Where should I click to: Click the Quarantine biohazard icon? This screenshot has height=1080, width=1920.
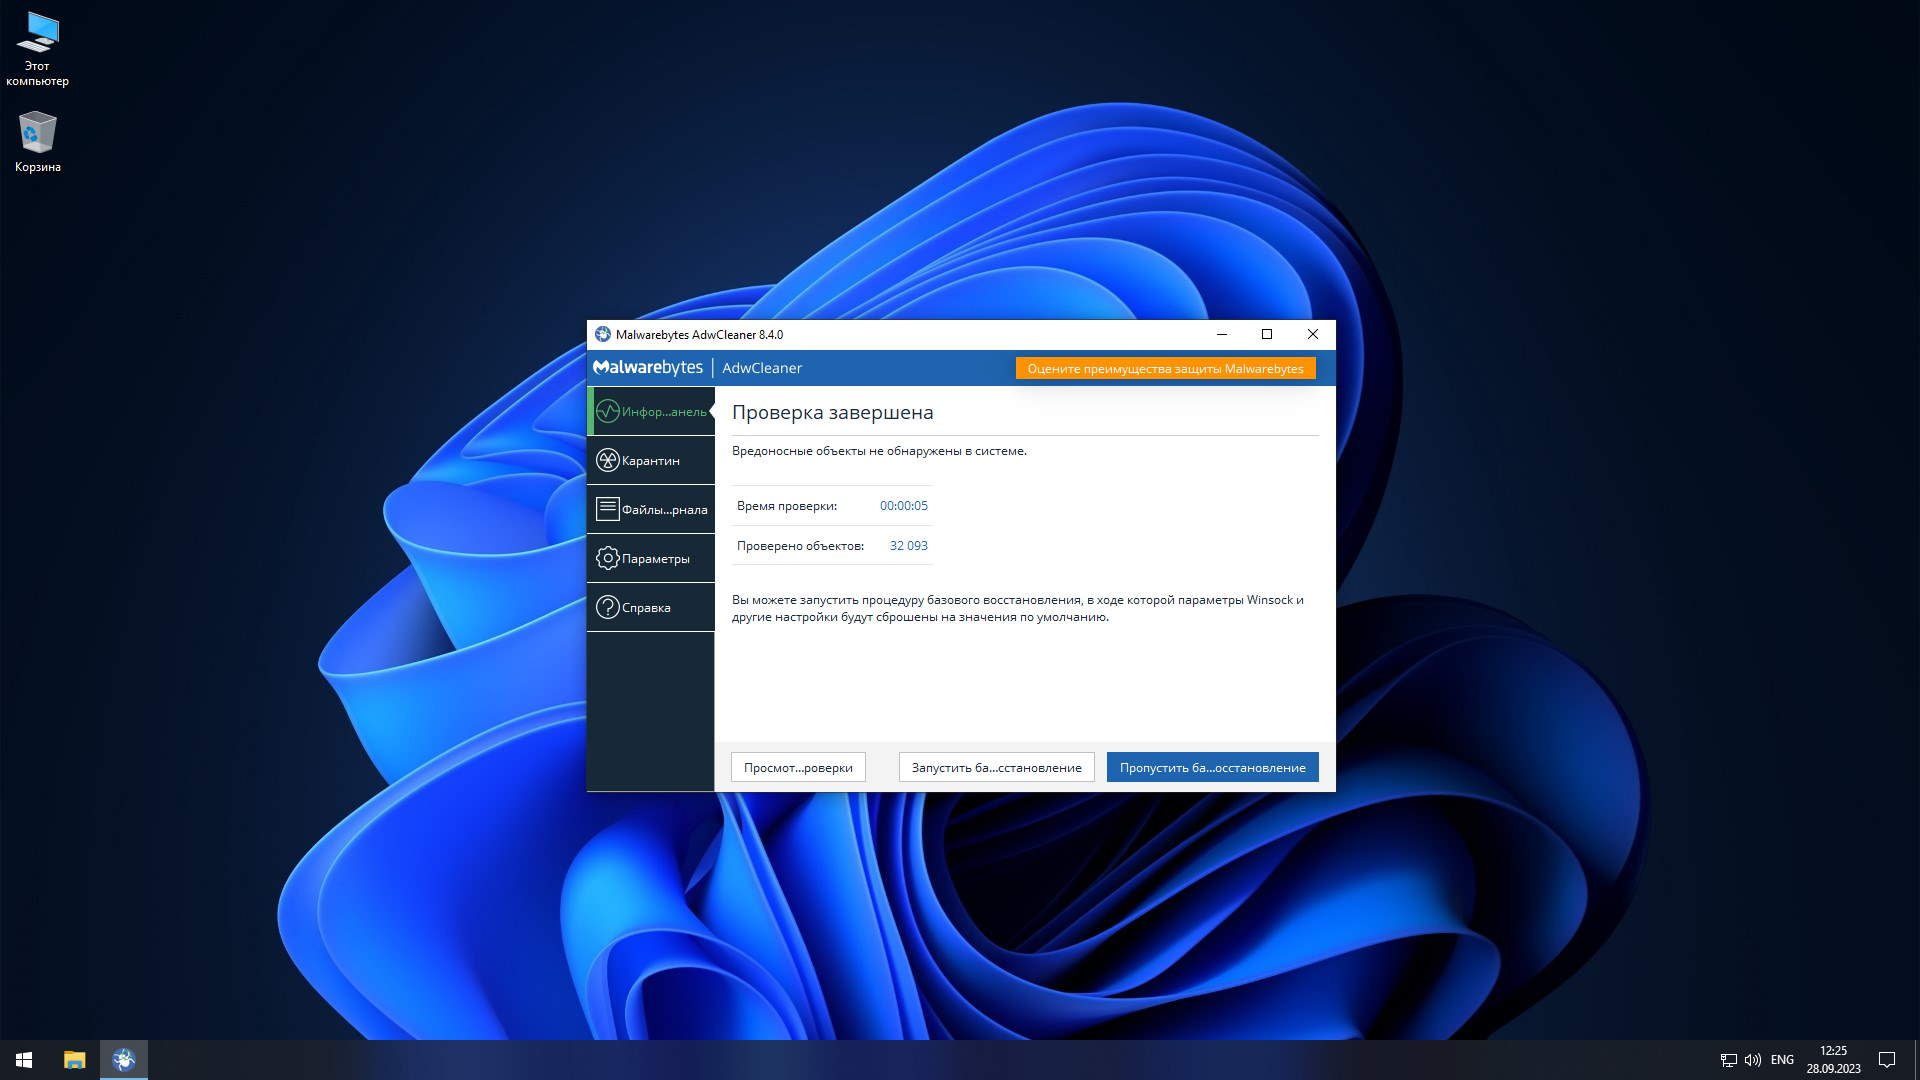607,460
